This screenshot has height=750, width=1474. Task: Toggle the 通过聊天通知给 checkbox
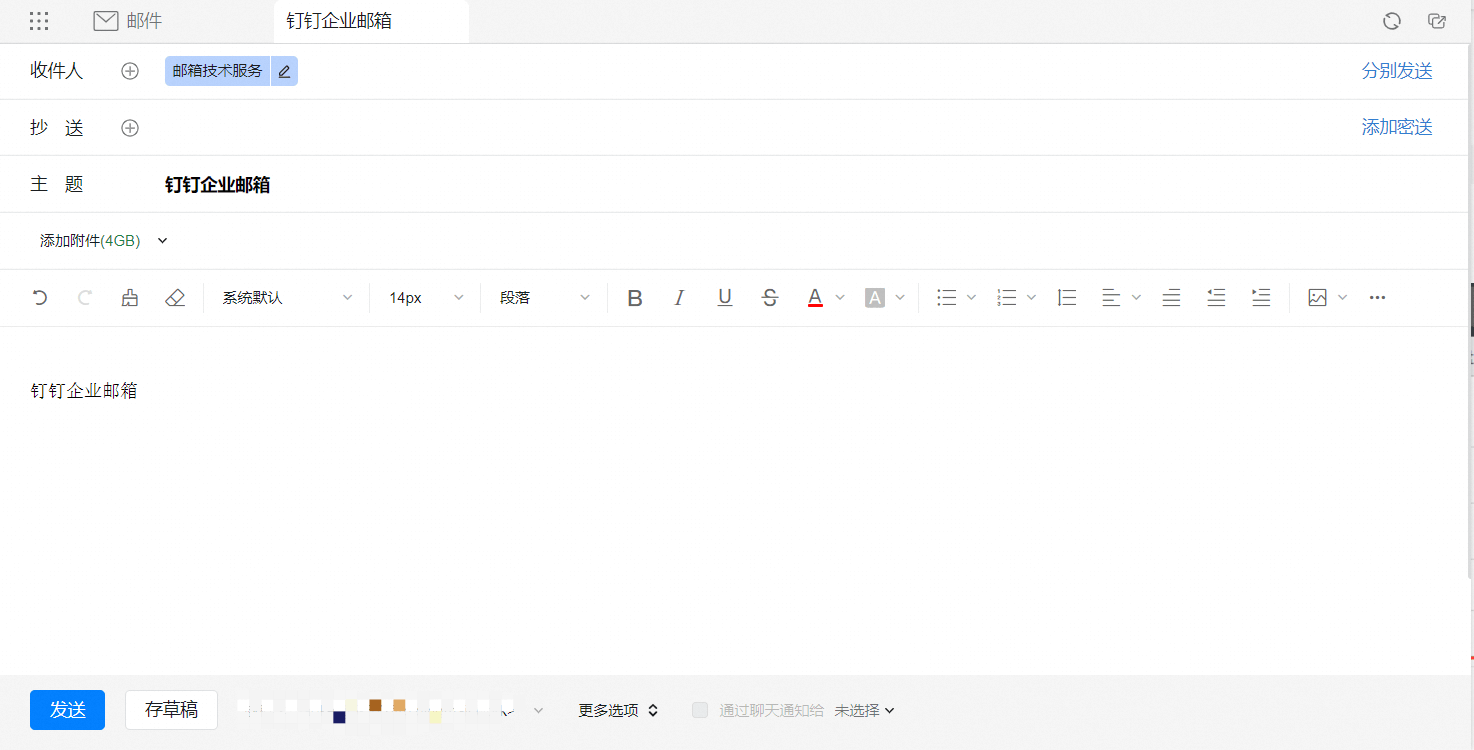point(700,710)
